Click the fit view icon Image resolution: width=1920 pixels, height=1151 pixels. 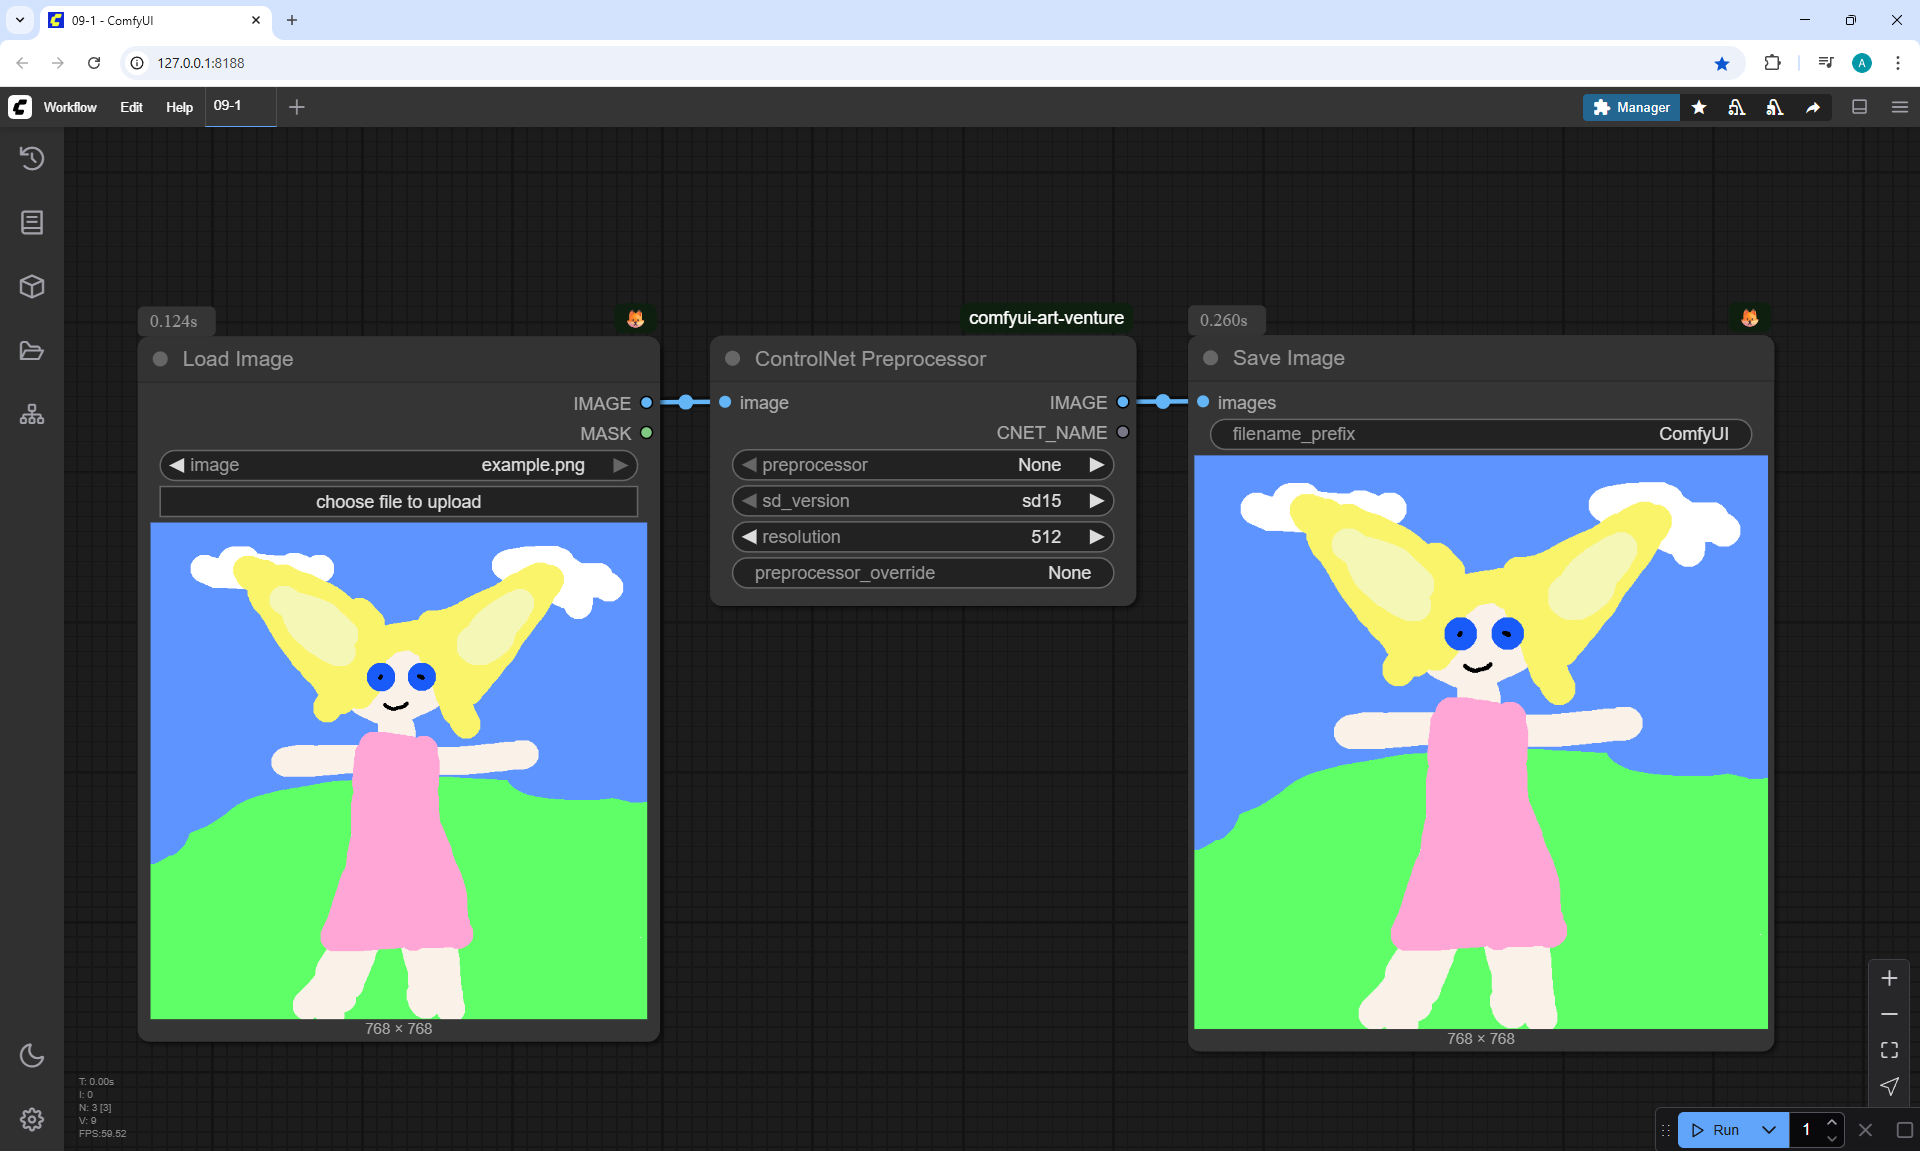pos(1889,1050)
